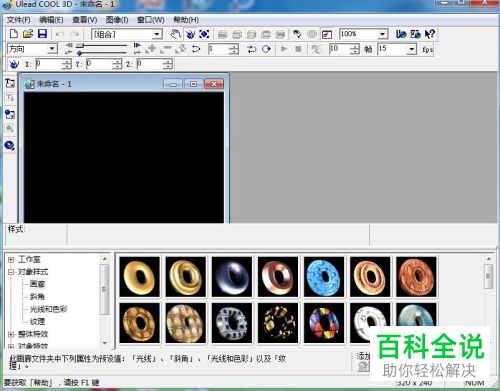Image resolution: width=500 pixels, height=391 pixels.
Task: Click the icon between Ulead logo and help
Action: [415, 34]
